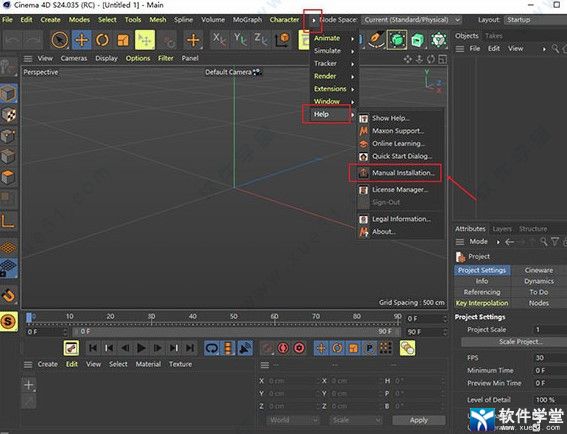Expand the Render submenu

(334, 76)
